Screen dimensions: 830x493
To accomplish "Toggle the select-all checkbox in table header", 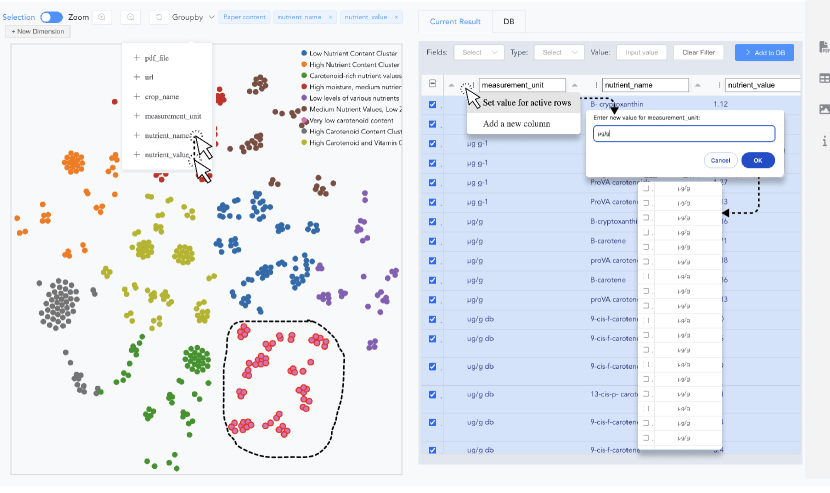I will pos(432,83).
